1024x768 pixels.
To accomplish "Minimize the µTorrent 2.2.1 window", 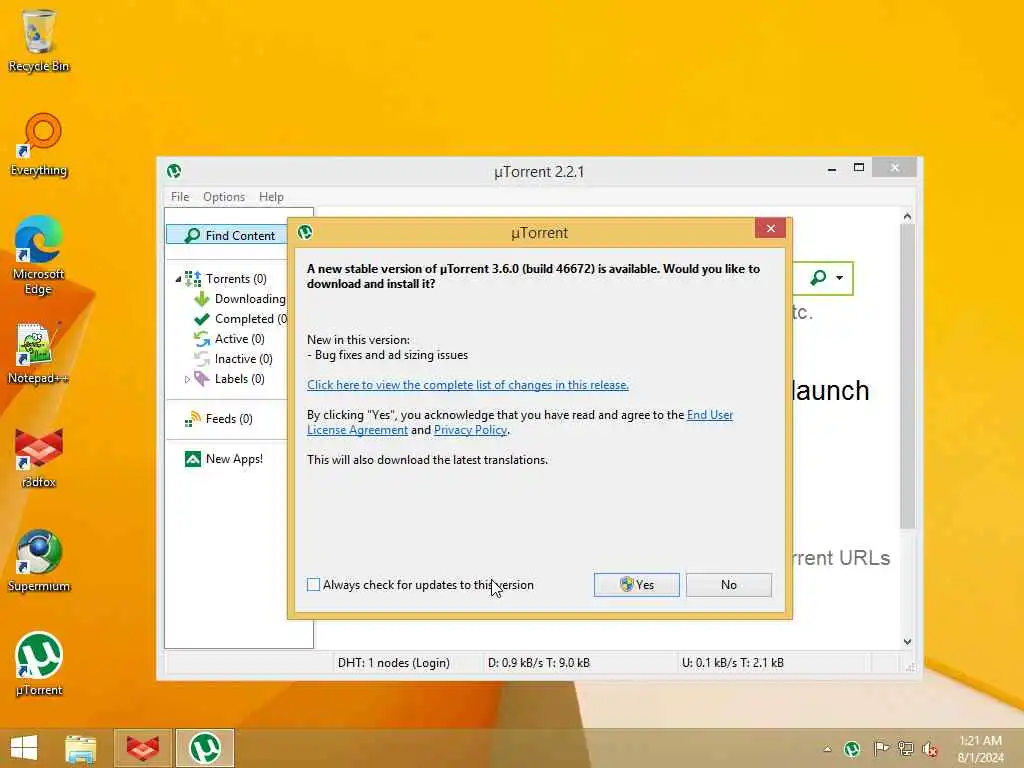I will 831,168.
